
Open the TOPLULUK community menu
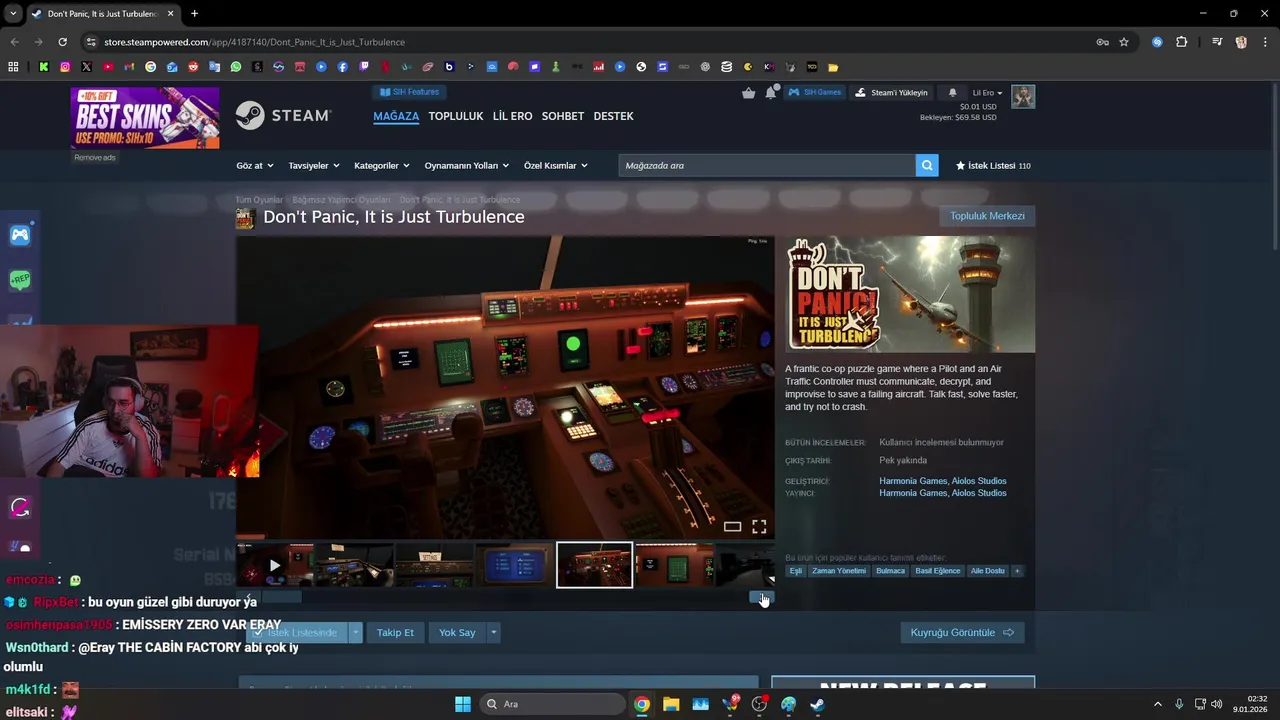click(x=456, y=116)
